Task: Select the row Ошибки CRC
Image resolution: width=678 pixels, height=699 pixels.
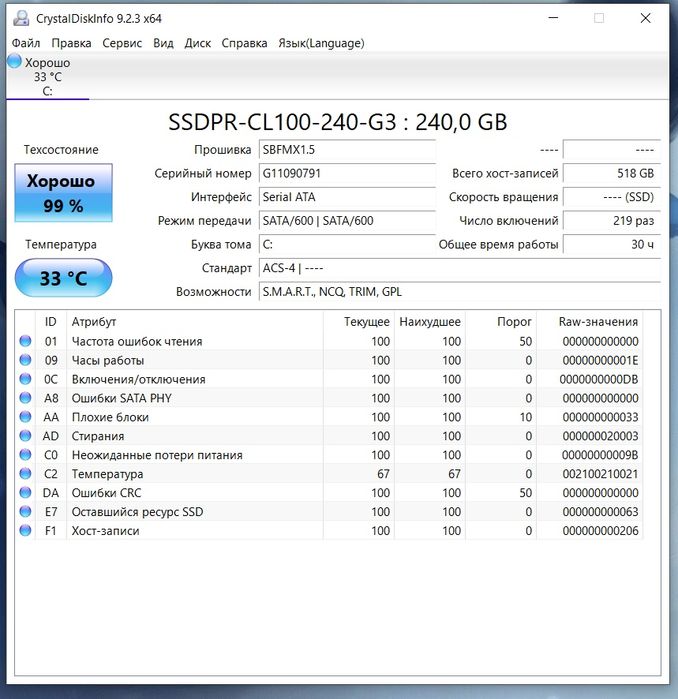Action: [329, 493]
